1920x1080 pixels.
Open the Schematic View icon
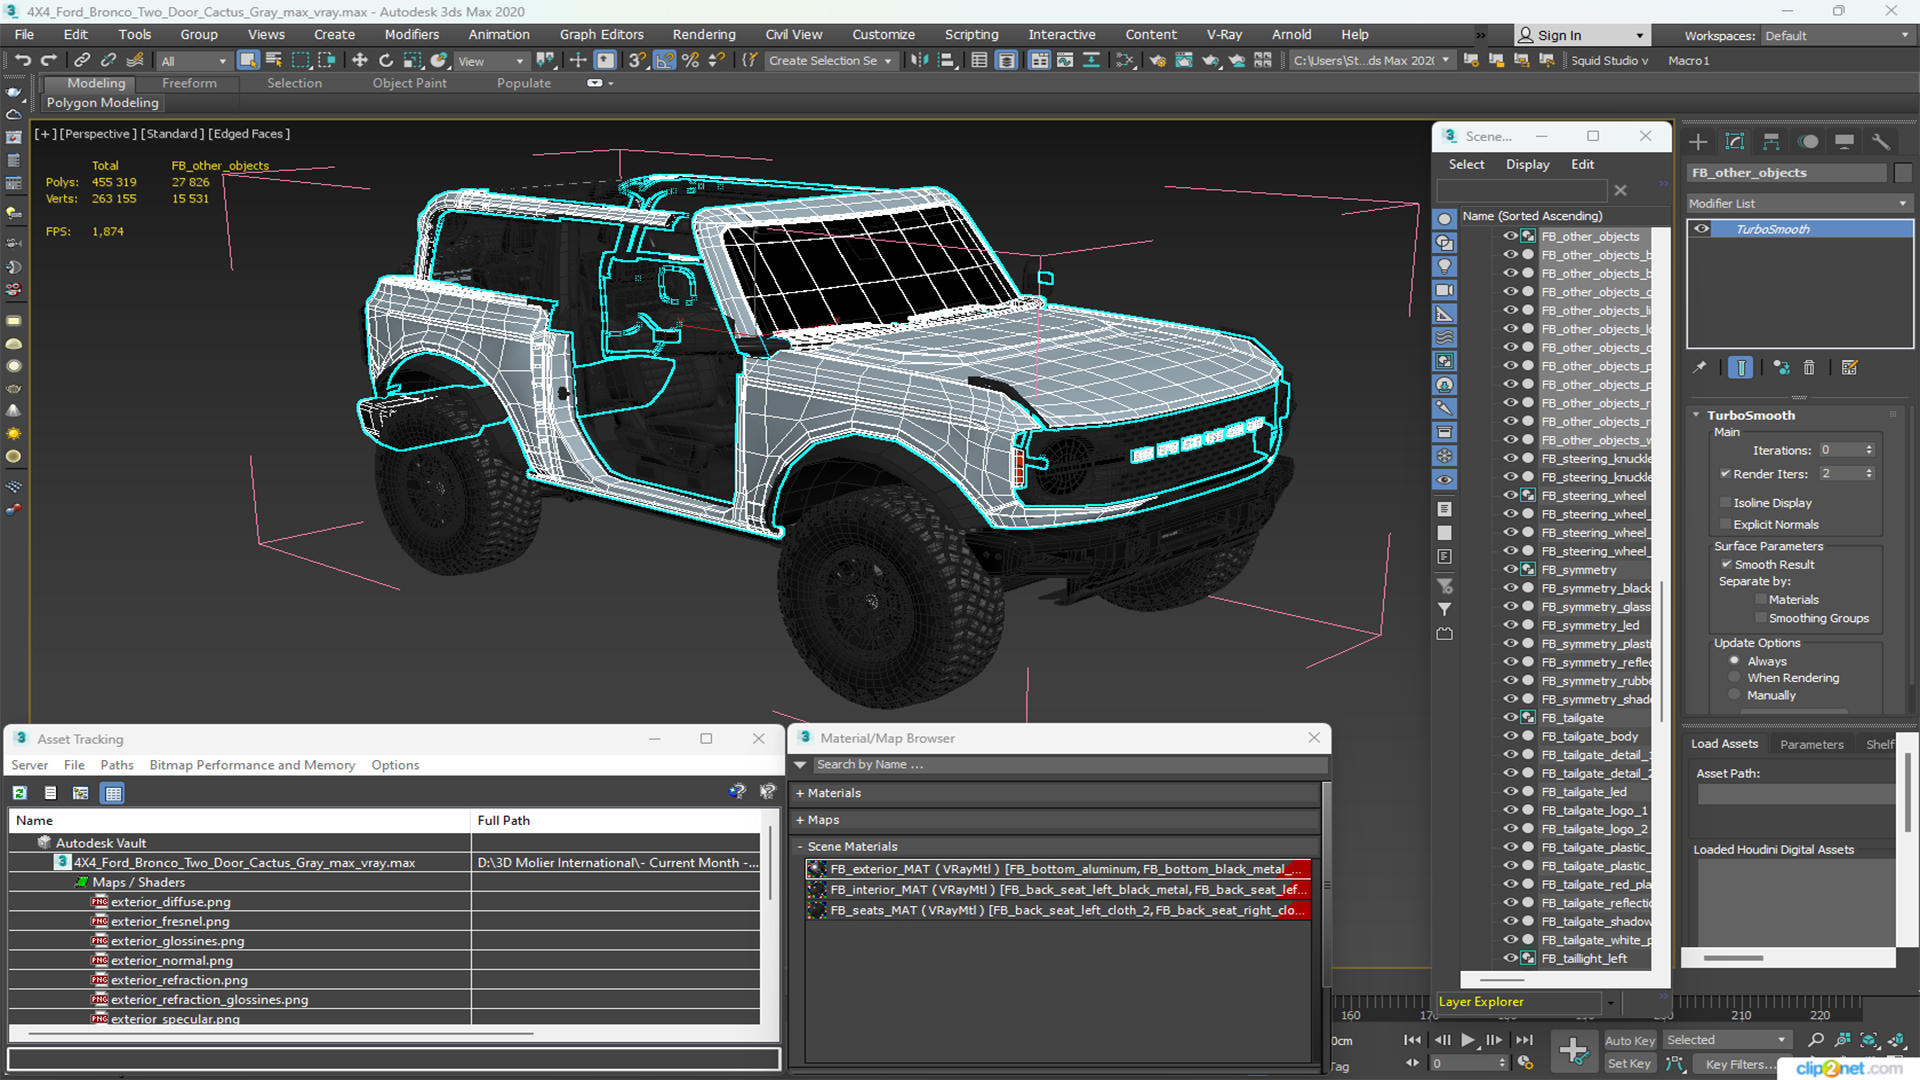point(1125,61)
